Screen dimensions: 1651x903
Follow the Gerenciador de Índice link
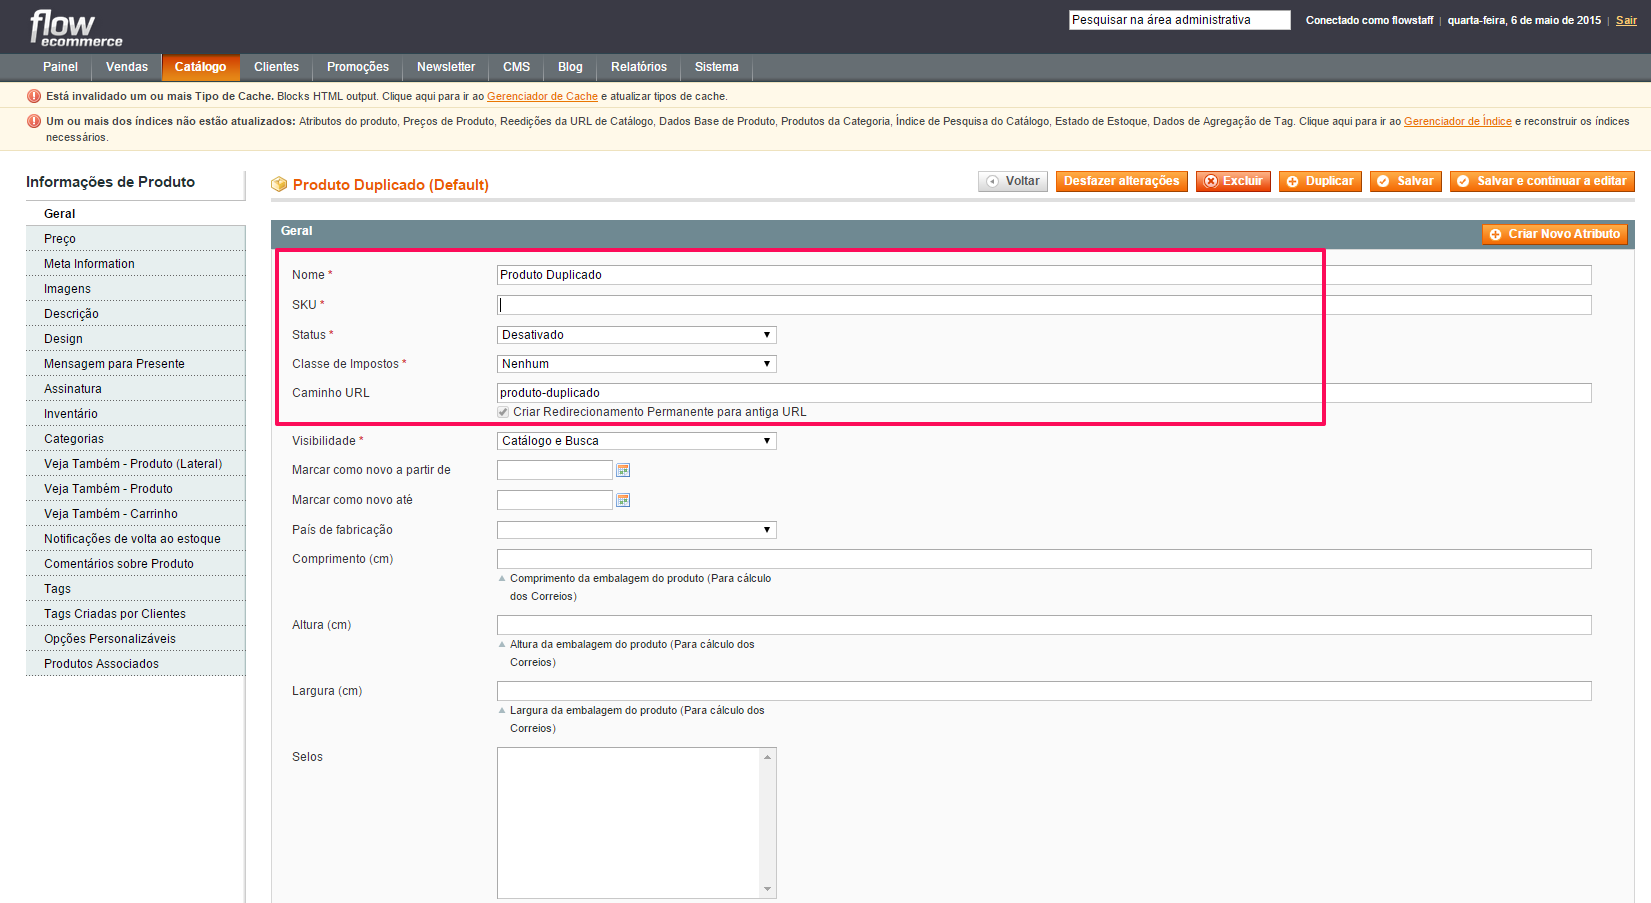[1458, 122]
